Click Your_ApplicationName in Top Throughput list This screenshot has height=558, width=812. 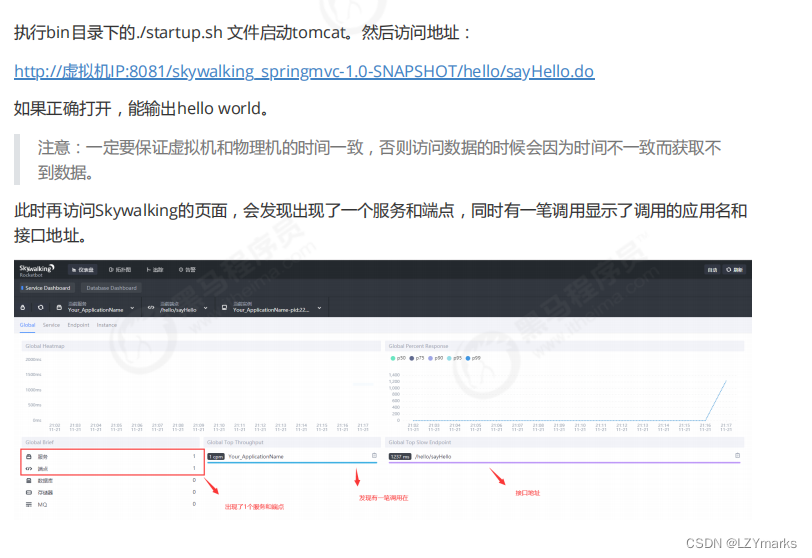256,457
